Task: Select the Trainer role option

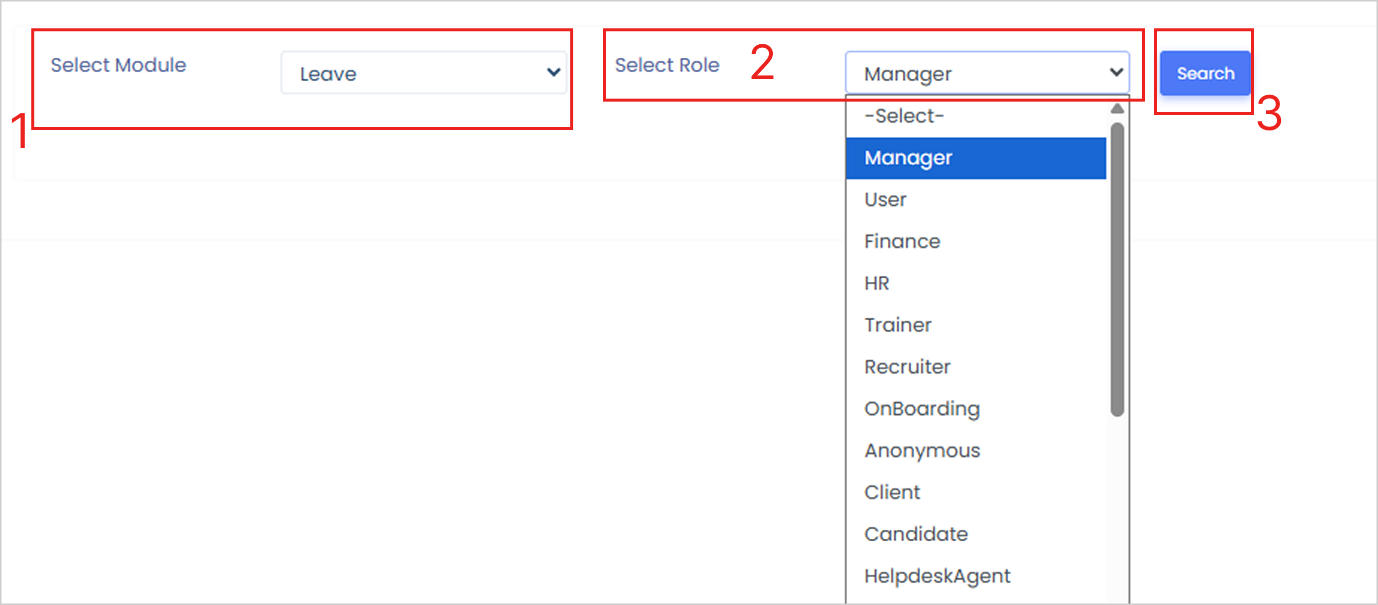Action: click(898, 326)
